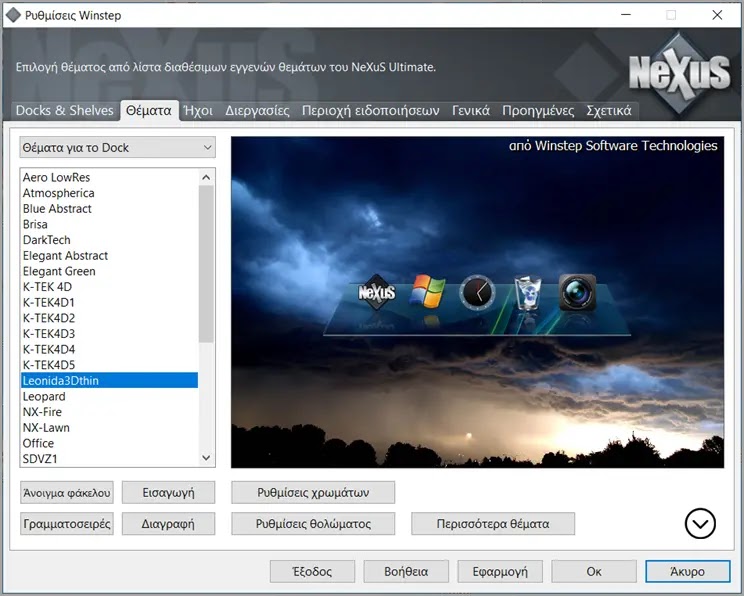Switch to the Διεργασίες tab

point(257,111)
